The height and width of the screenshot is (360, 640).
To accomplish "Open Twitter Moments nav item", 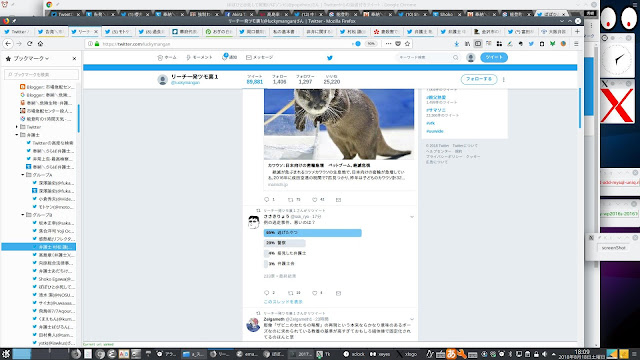I will (x=199, y=58).
